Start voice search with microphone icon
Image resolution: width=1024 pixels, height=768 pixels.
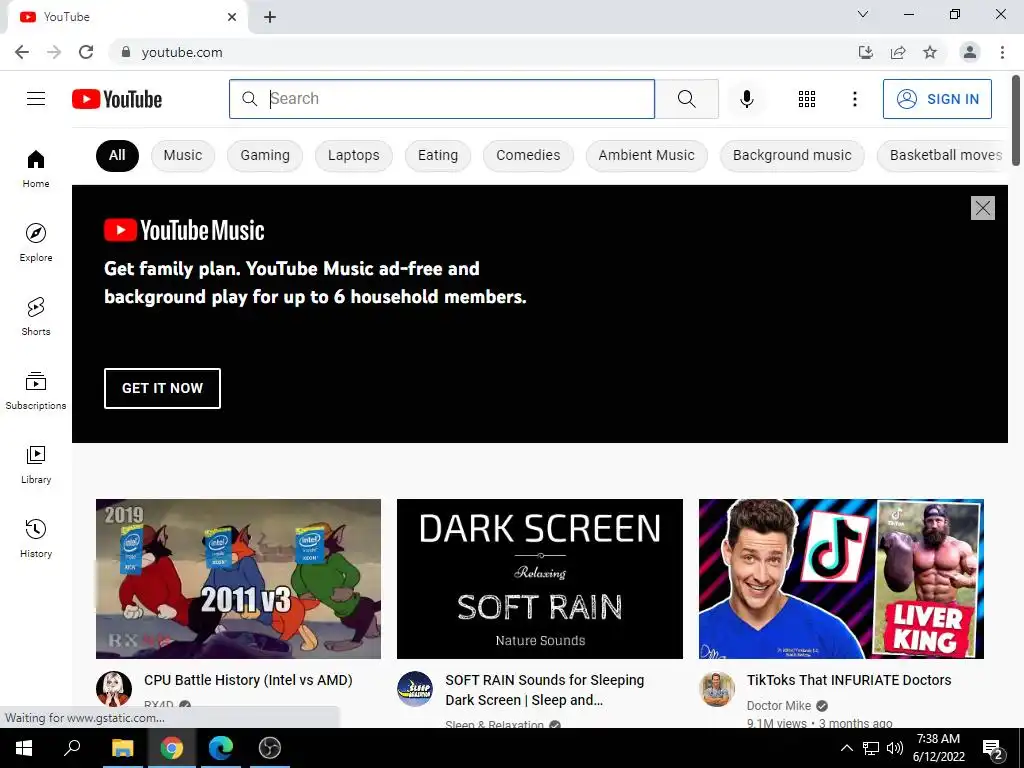(x=746, y=99)
